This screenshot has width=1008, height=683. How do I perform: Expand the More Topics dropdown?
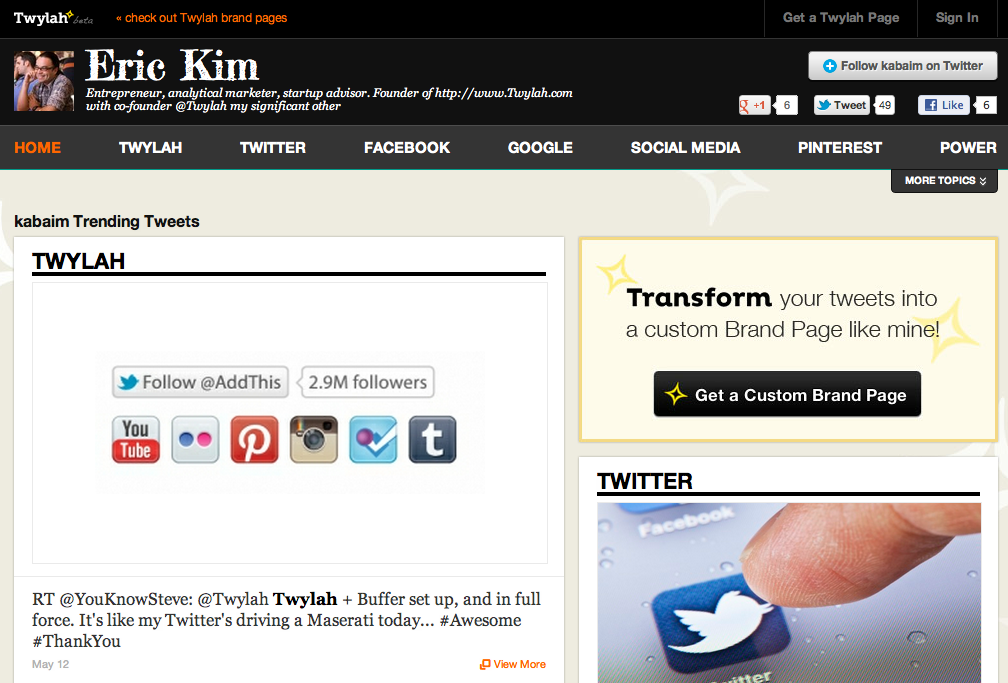tap(944, 181)
